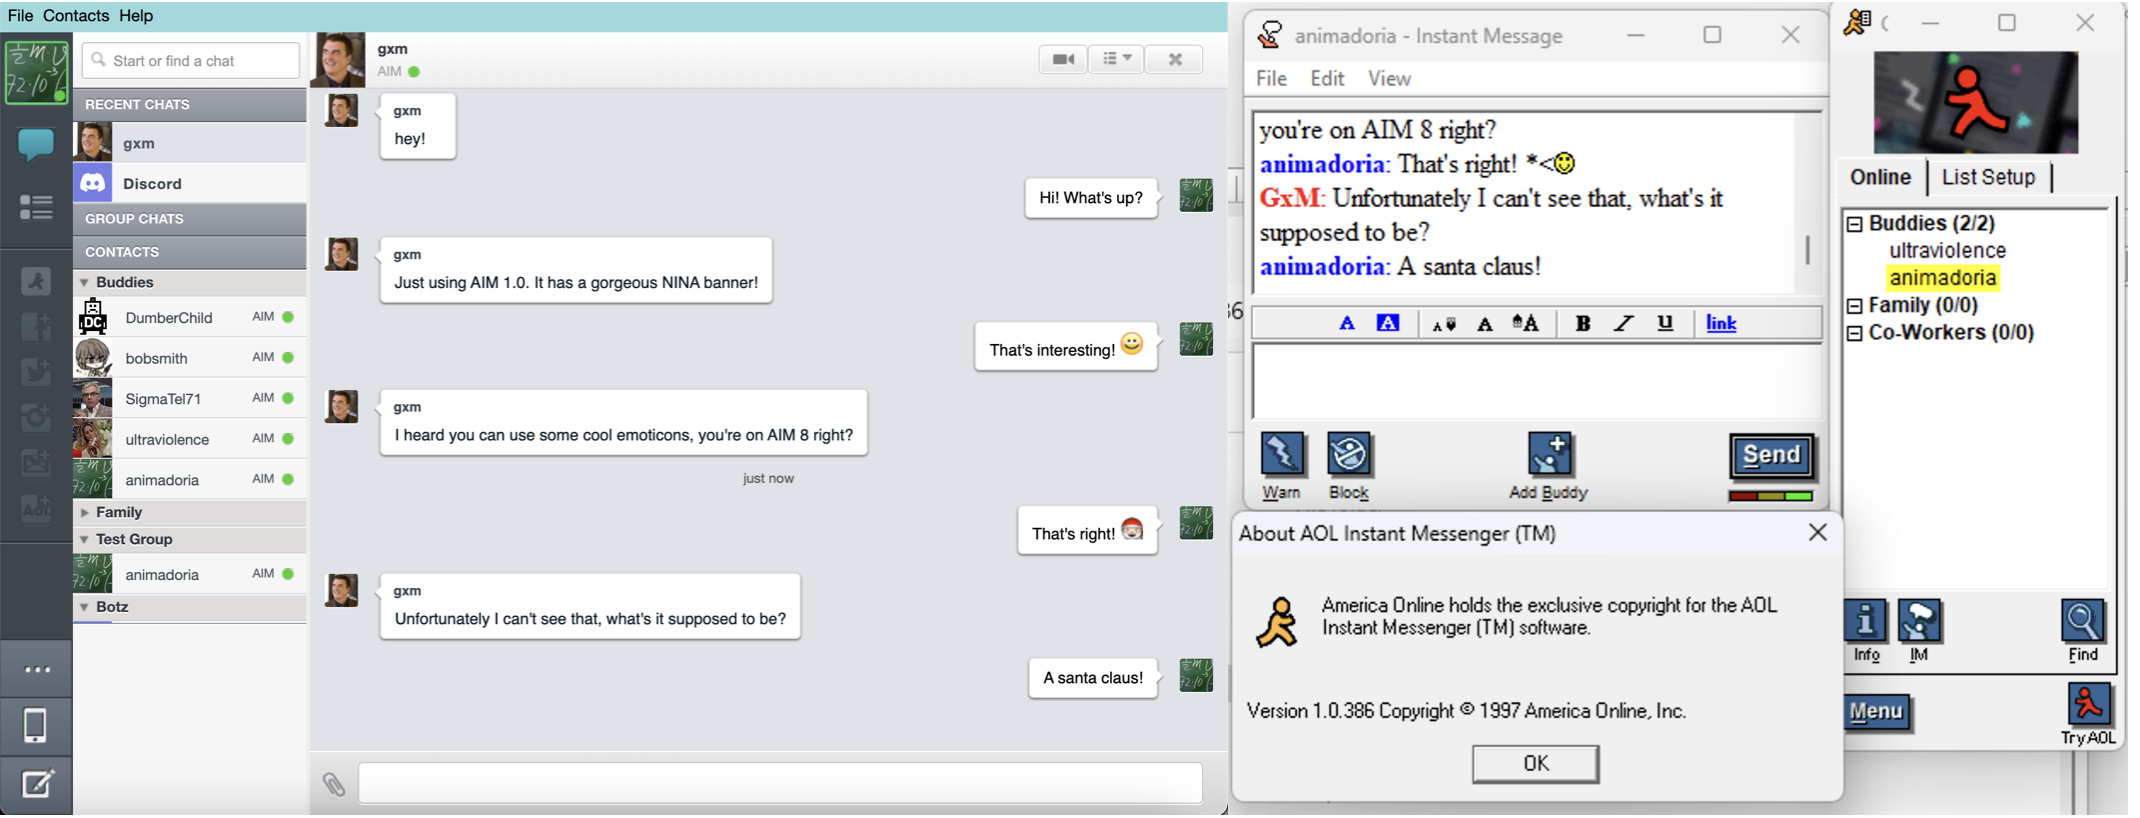Toggle italic text formatting

tap(1624, 323)
